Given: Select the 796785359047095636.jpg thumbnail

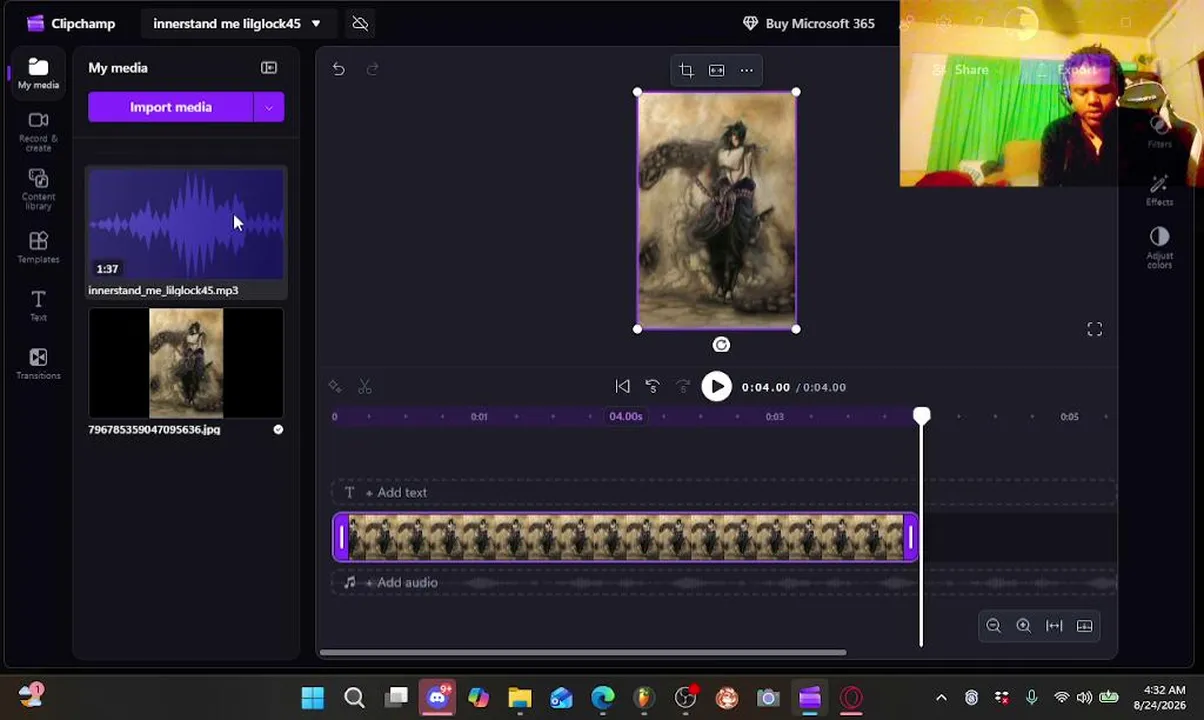Looking at the screenshot, I should (x=186, y=363).
